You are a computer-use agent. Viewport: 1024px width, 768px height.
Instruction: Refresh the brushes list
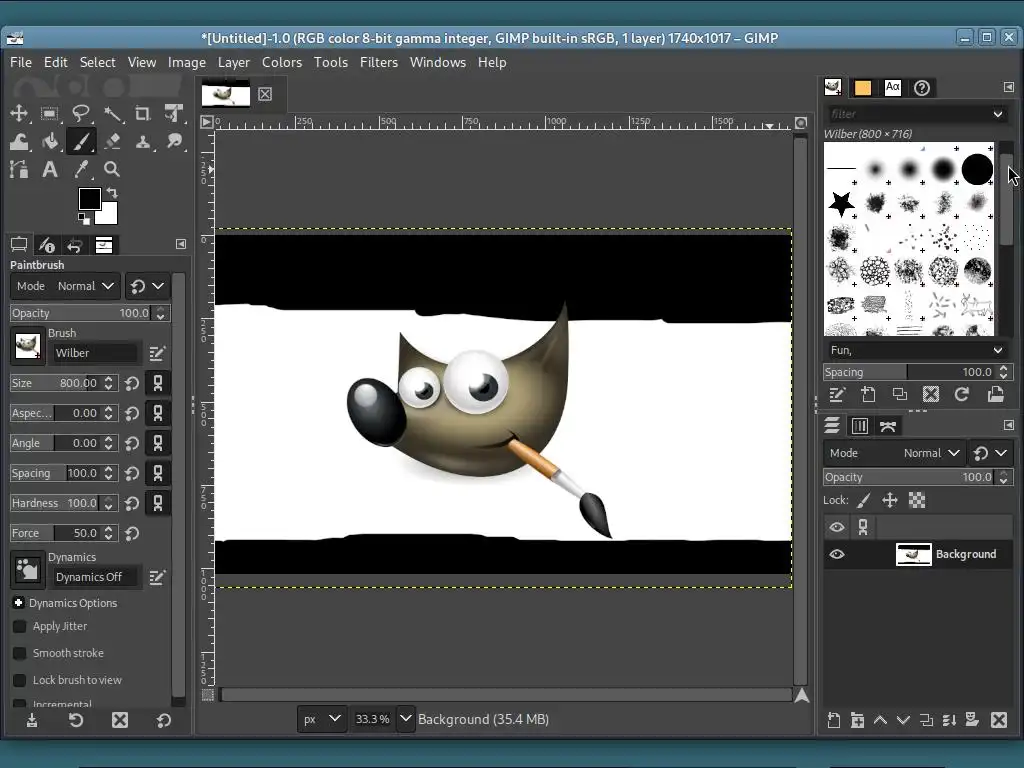(962, 394)
